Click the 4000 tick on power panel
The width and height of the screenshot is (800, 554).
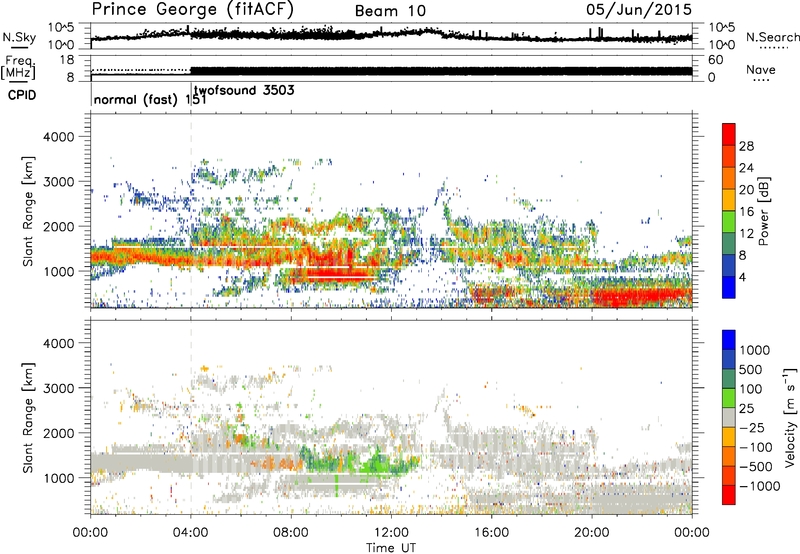pyautogui.click(x=59, y=137)
